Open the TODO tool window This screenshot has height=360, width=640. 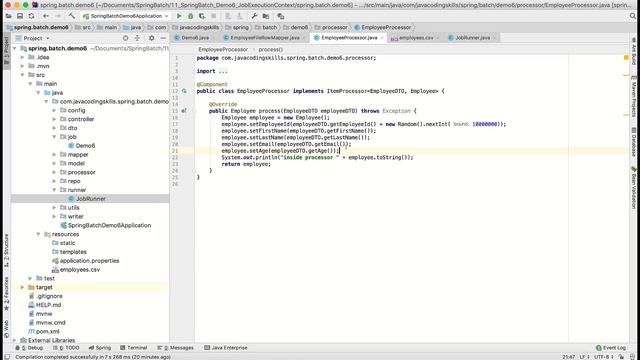click(x=66, y=348)
